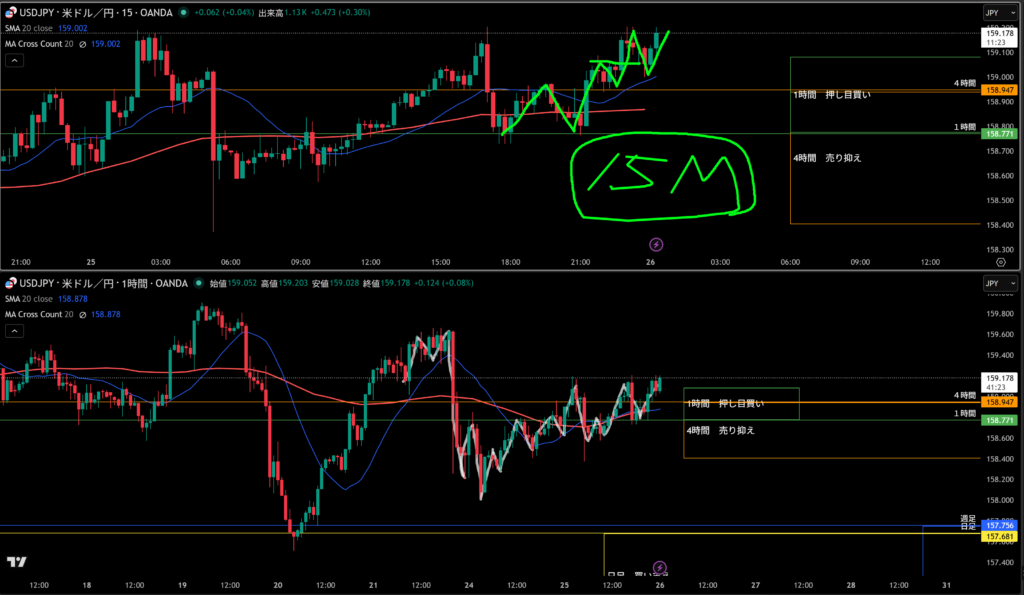
Task: Open the settings gear on the upper chart time axis
Action: [1001, 261]
